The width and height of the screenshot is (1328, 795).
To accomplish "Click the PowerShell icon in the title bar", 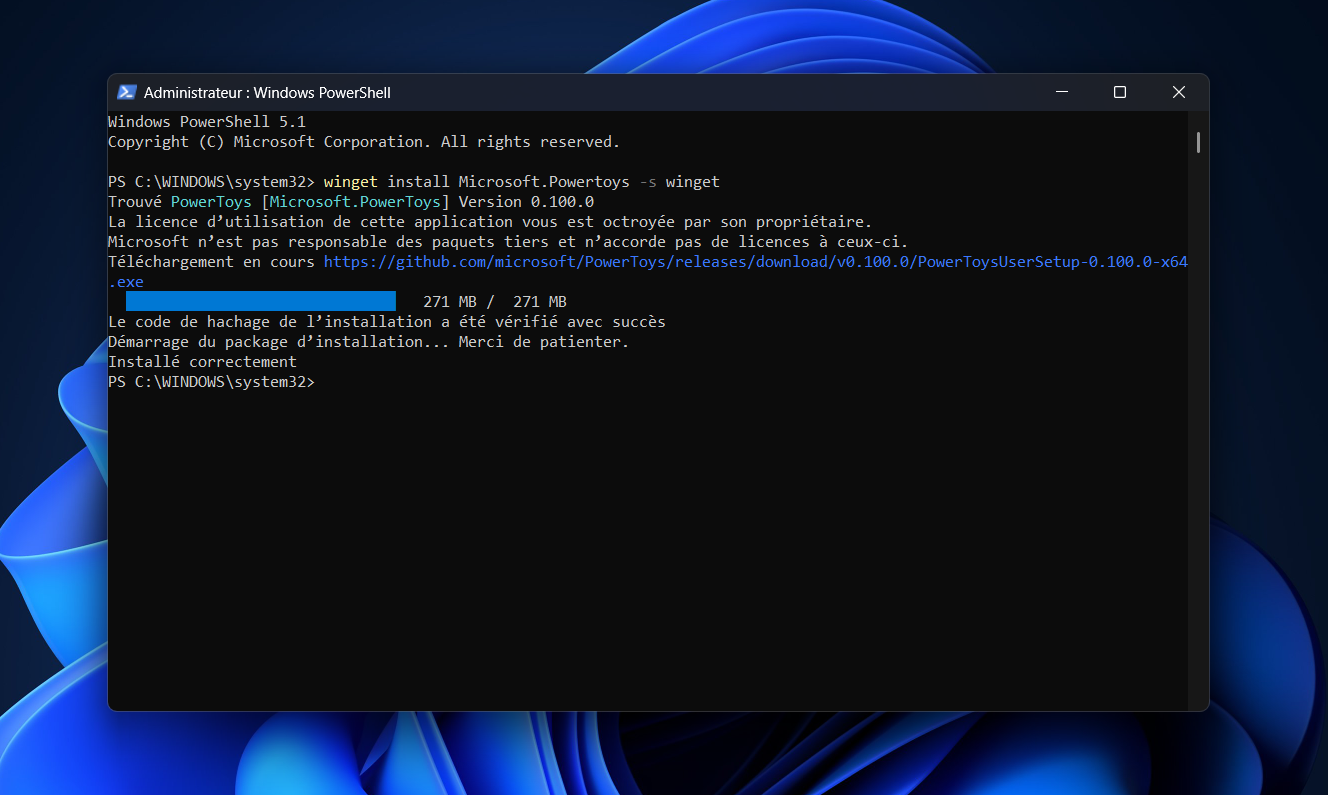I will pyautogui.click(x=126, y=92).
